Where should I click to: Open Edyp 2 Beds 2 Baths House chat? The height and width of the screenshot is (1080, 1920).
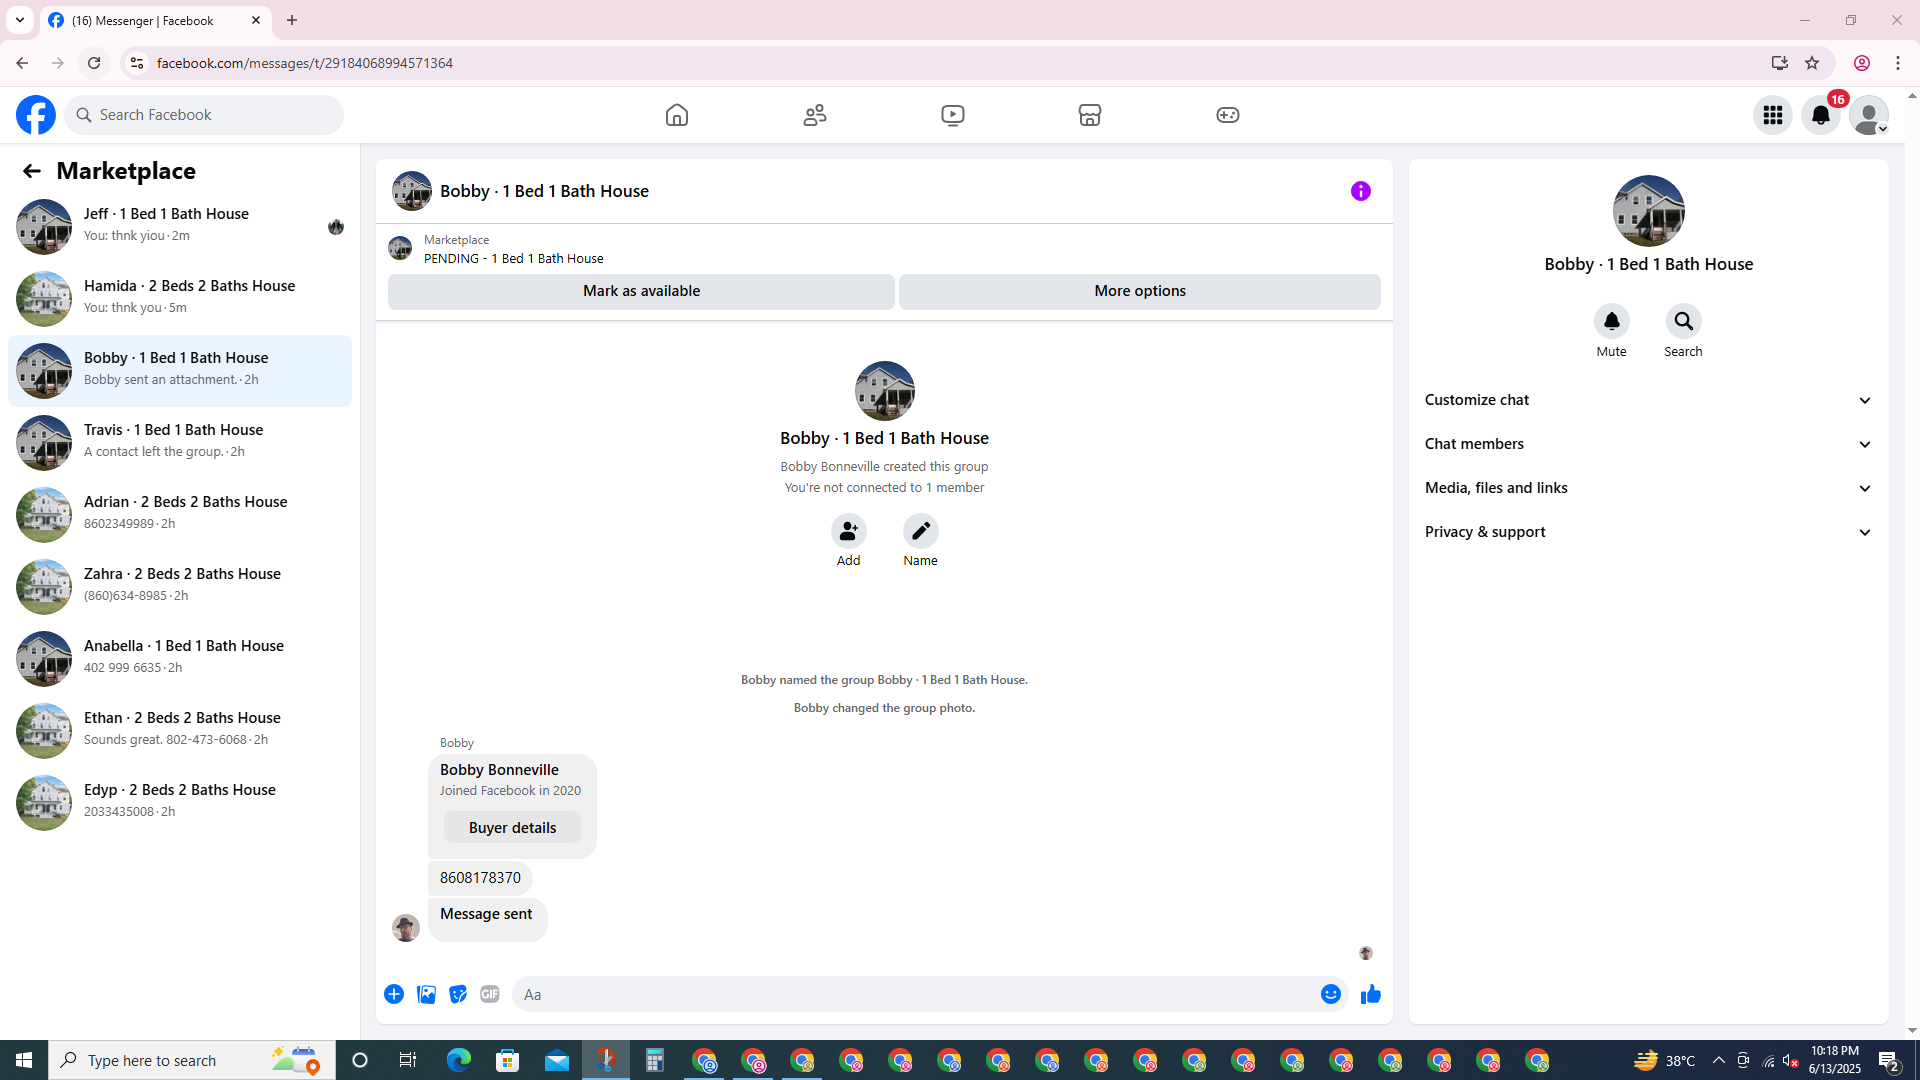(180, 802)
